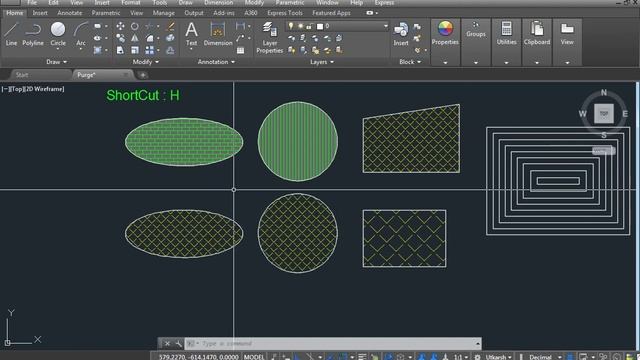640x360 pixels.
Task: Open the Groups panel
Action: point(476,30)
